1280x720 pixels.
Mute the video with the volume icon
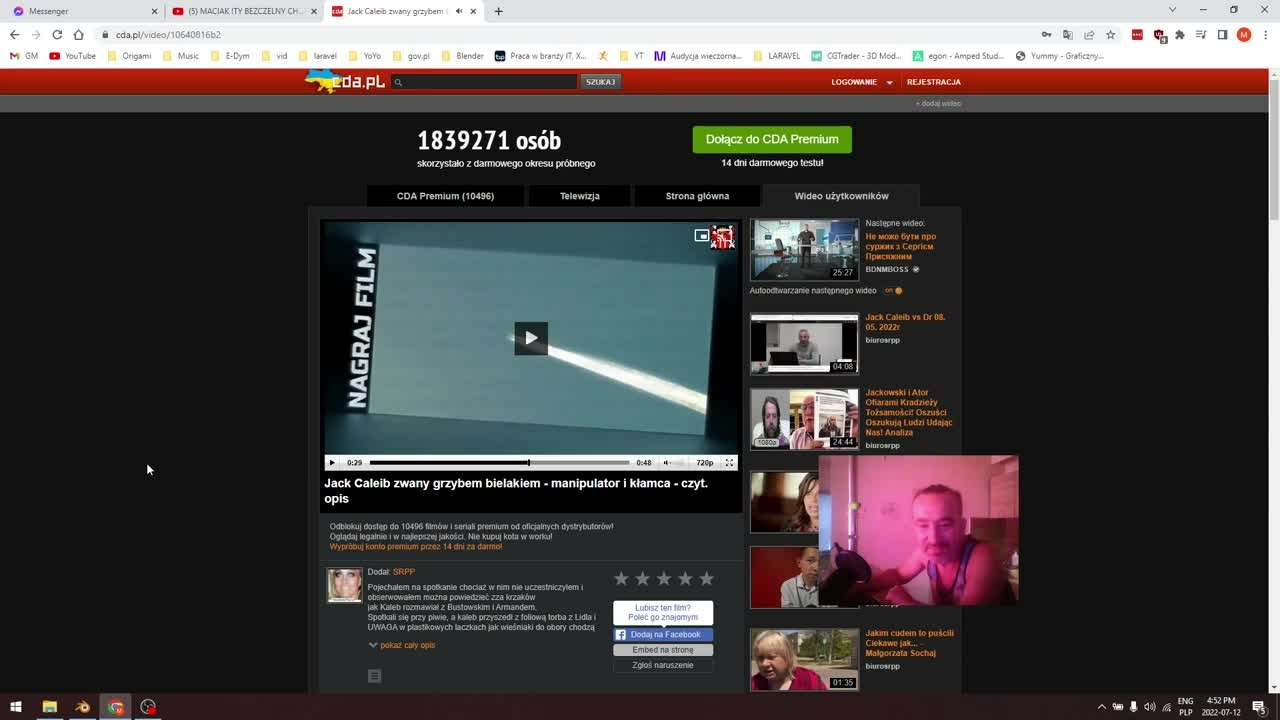pyautogui.click(x=667, y=463)
